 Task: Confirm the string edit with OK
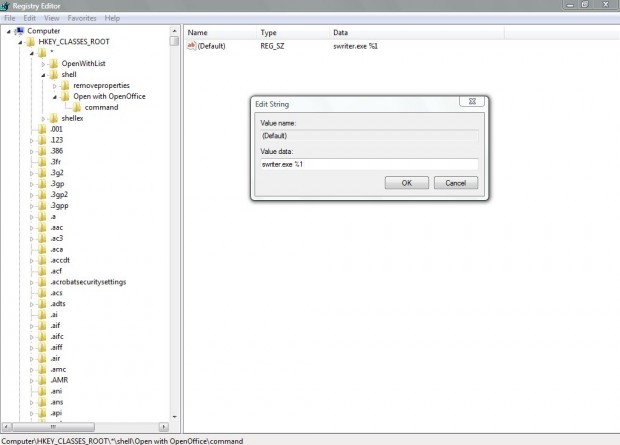pos(406,183)
